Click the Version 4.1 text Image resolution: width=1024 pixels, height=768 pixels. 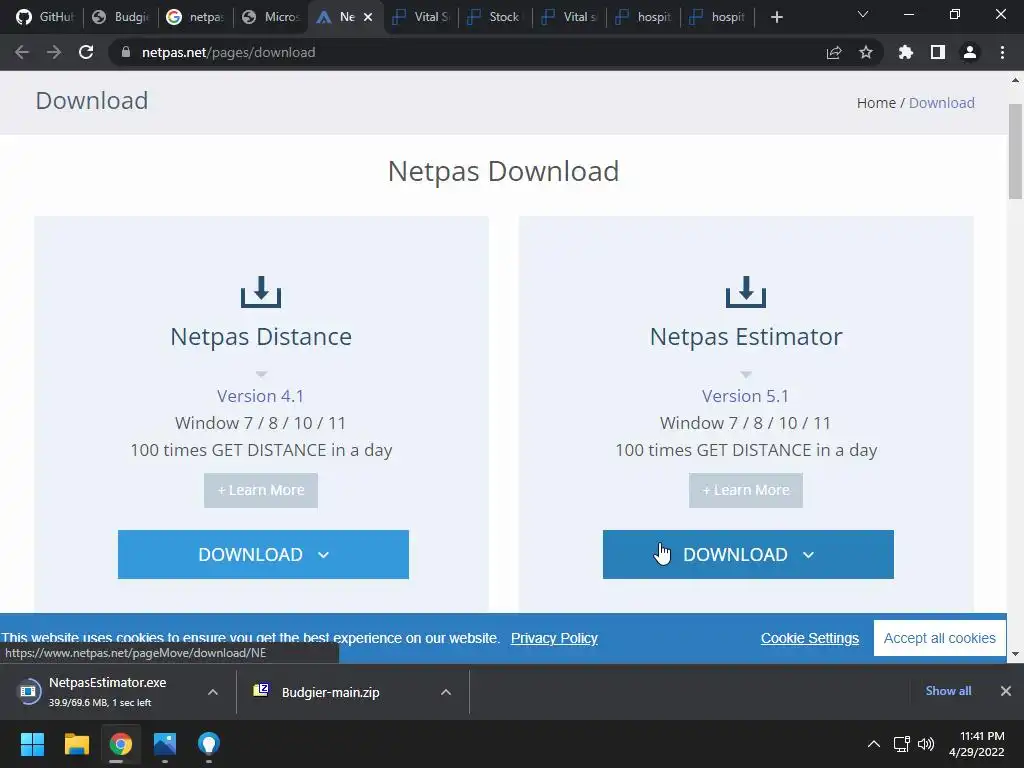(261, 396)
